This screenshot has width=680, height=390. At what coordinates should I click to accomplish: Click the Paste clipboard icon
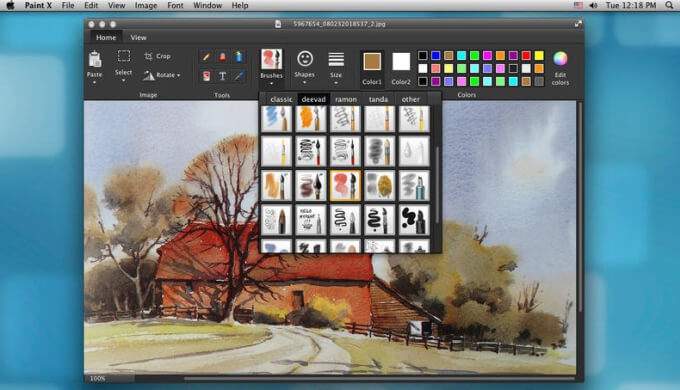pyautogui.click(x=94, y=59)
